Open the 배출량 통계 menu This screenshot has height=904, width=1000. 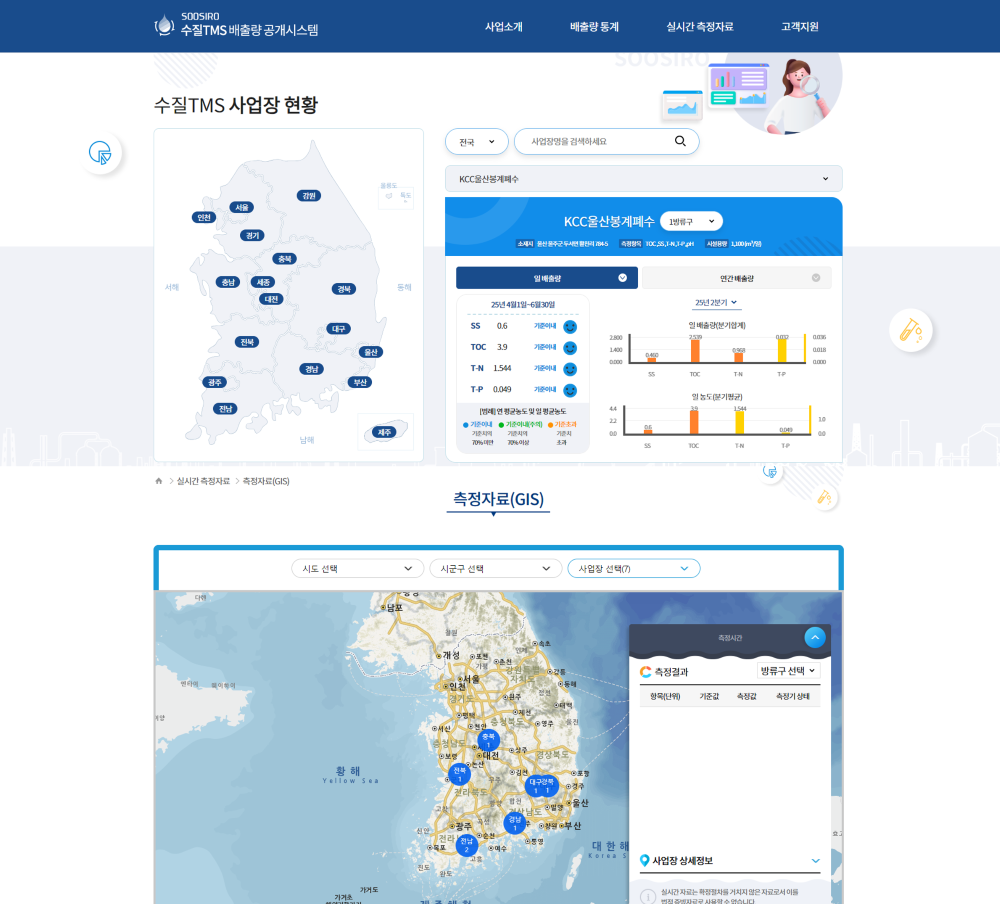(594, 27)
